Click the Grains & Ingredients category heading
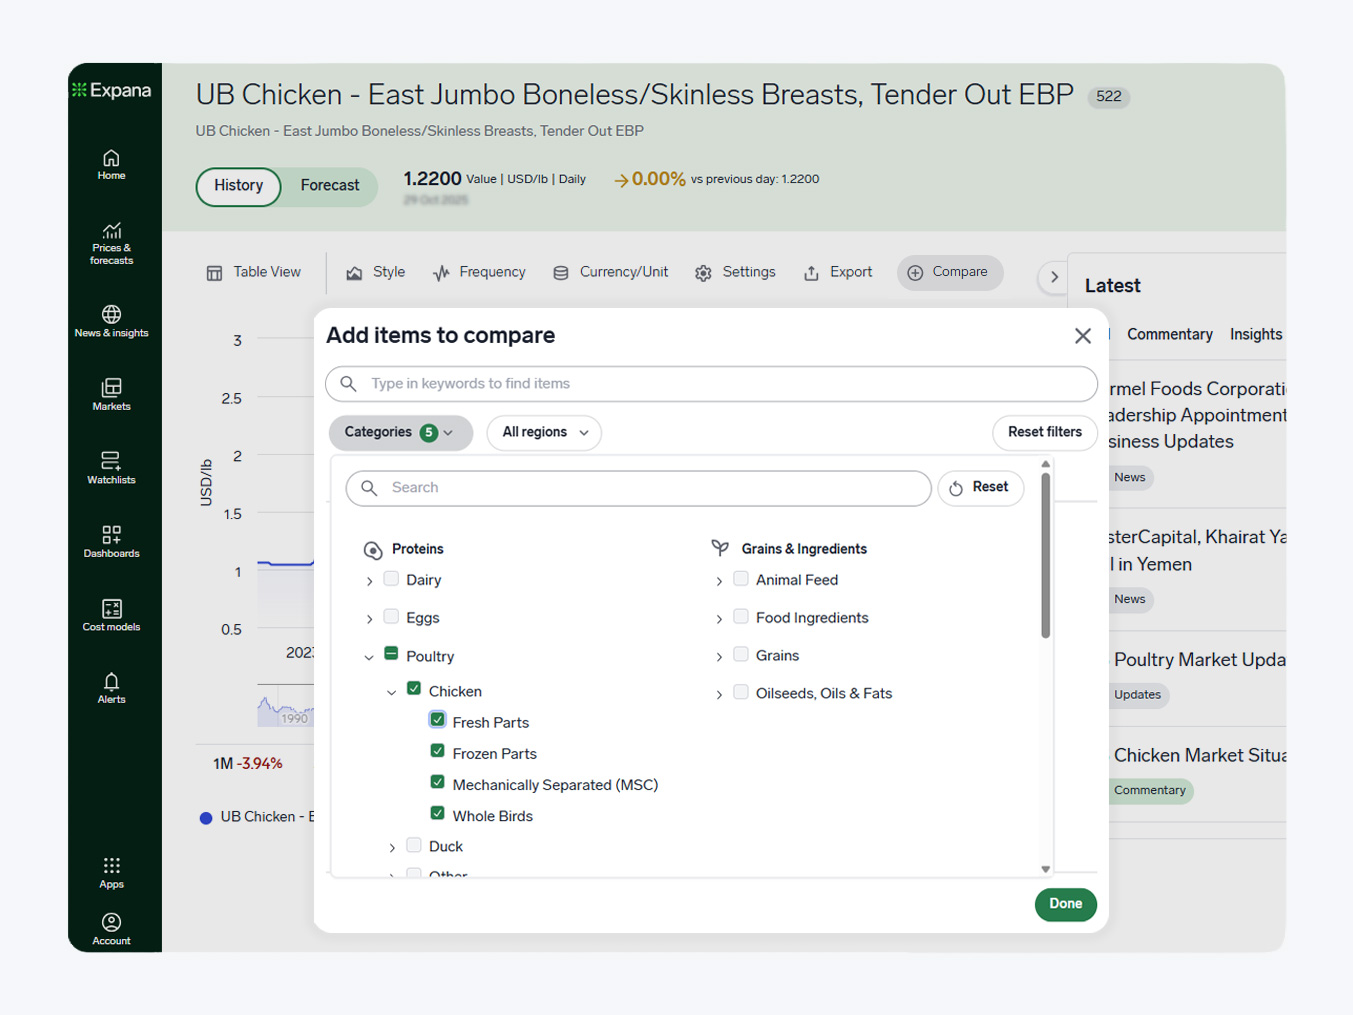Image resolution: width=1353 pixels, height=1015 pixels. click(804, 549)
